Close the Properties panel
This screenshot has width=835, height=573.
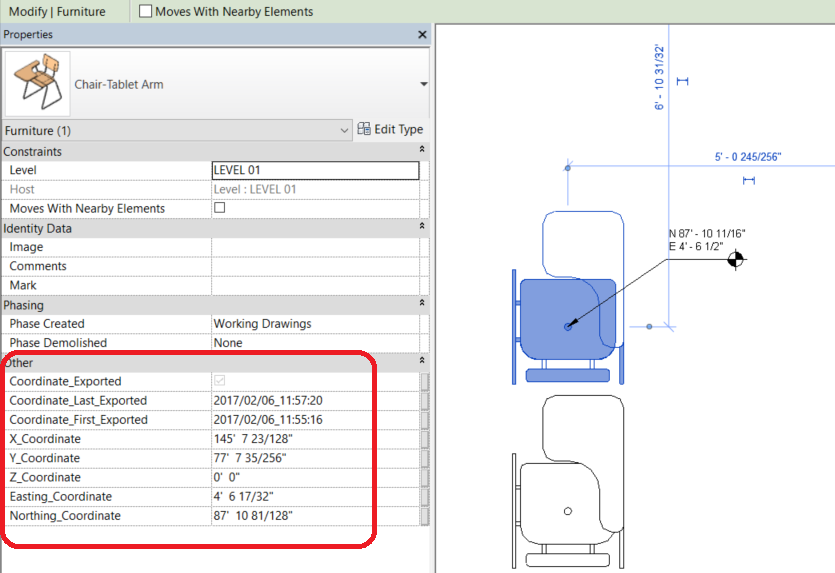click(x=422, y=35)
